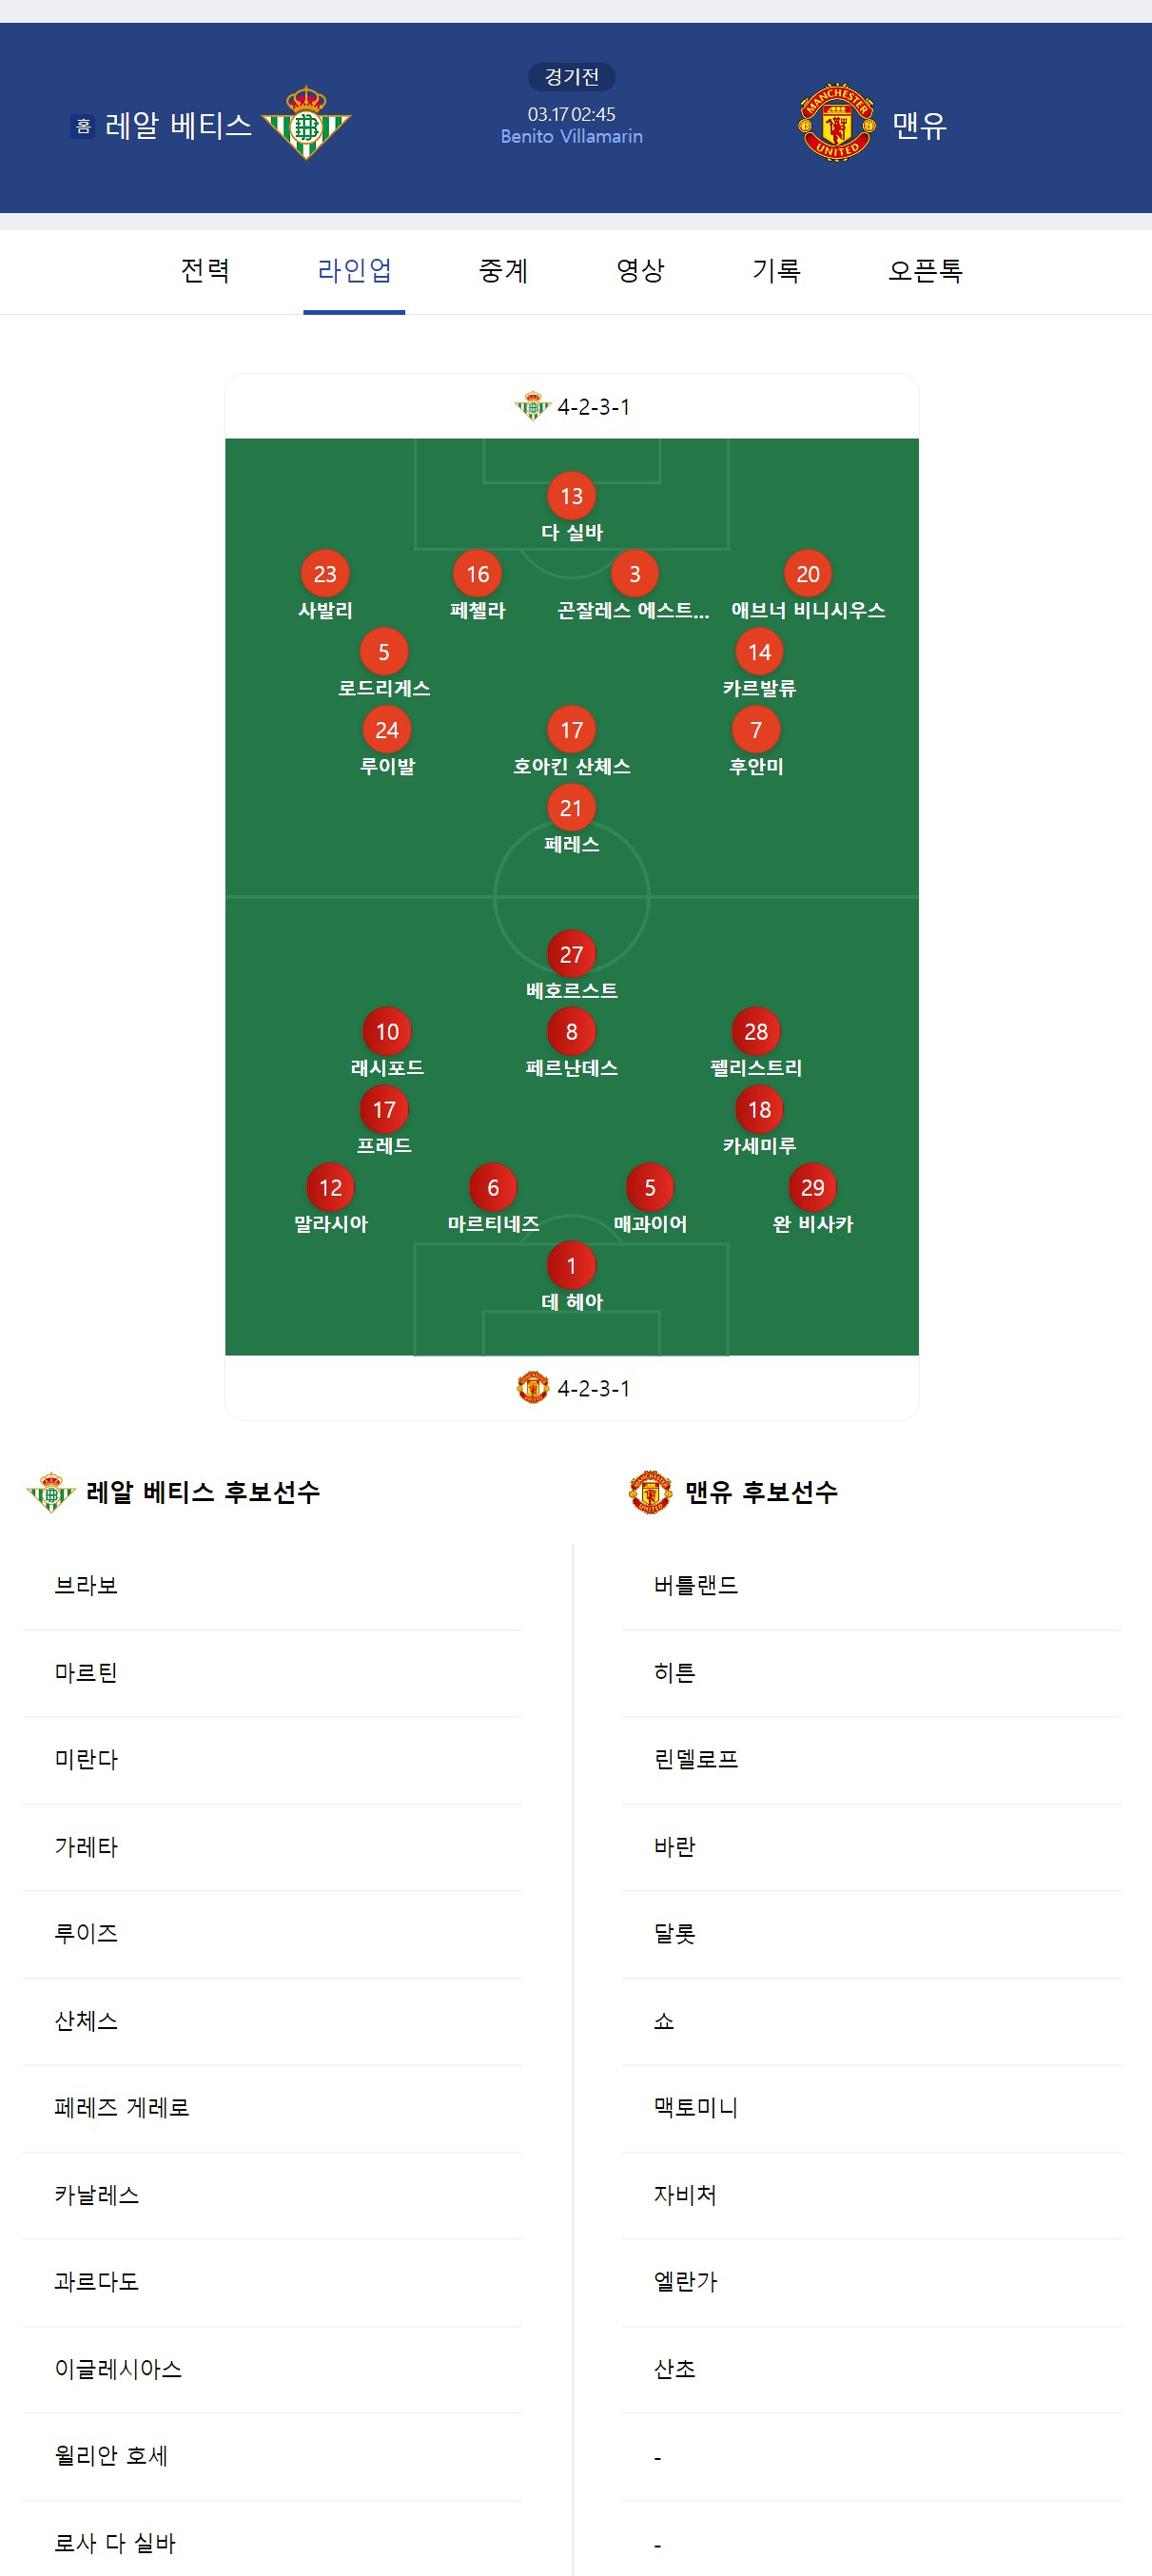Click the 맨유 team name link
Screen dimensions: 1152x2576
click(919, 125)
